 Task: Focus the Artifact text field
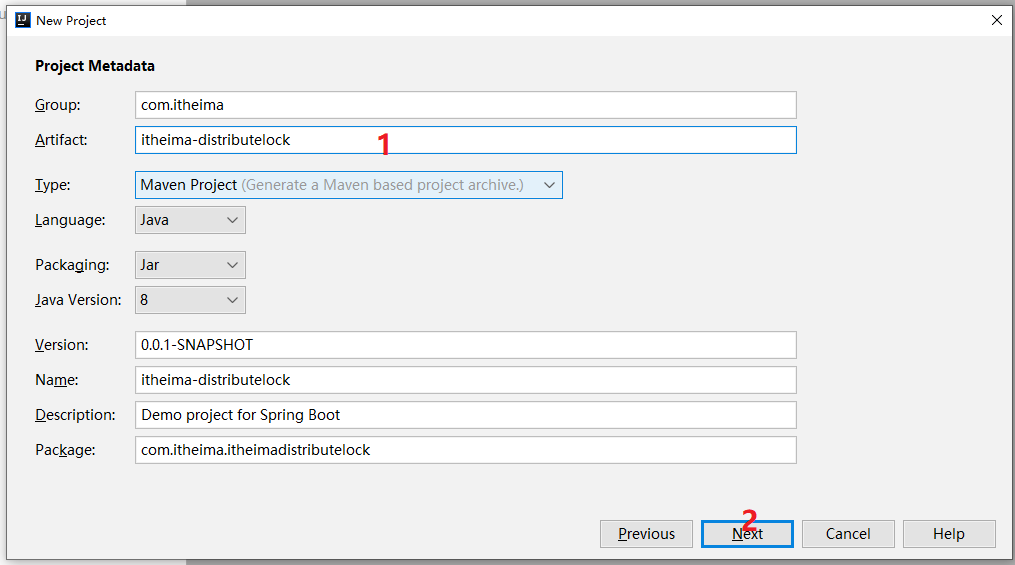click(x=465, y=140)
